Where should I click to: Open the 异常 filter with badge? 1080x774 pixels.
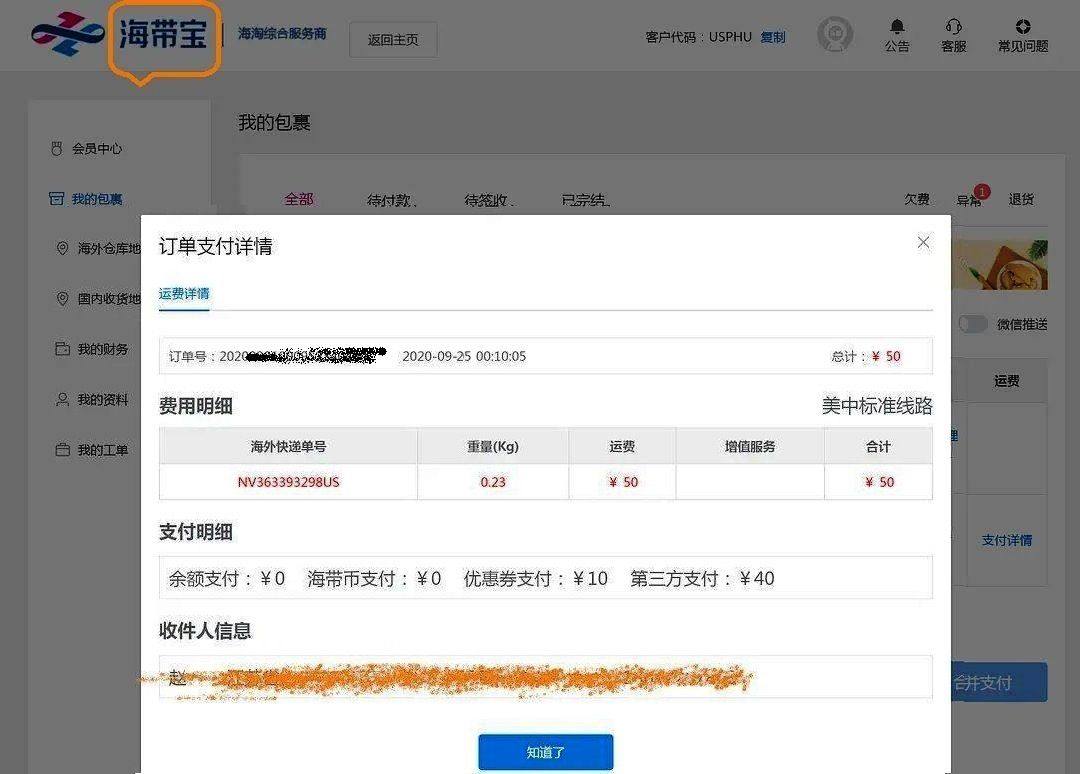(968, 199)
